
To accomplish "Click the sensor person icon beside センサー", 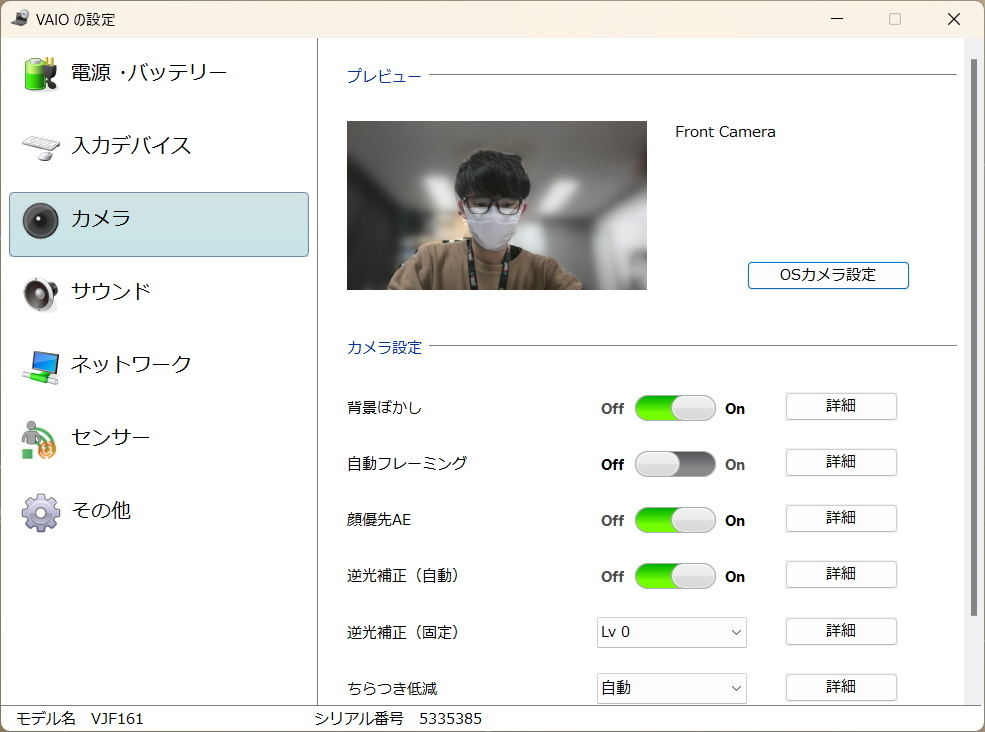I will pyautogui.click(x=39, y=440).
